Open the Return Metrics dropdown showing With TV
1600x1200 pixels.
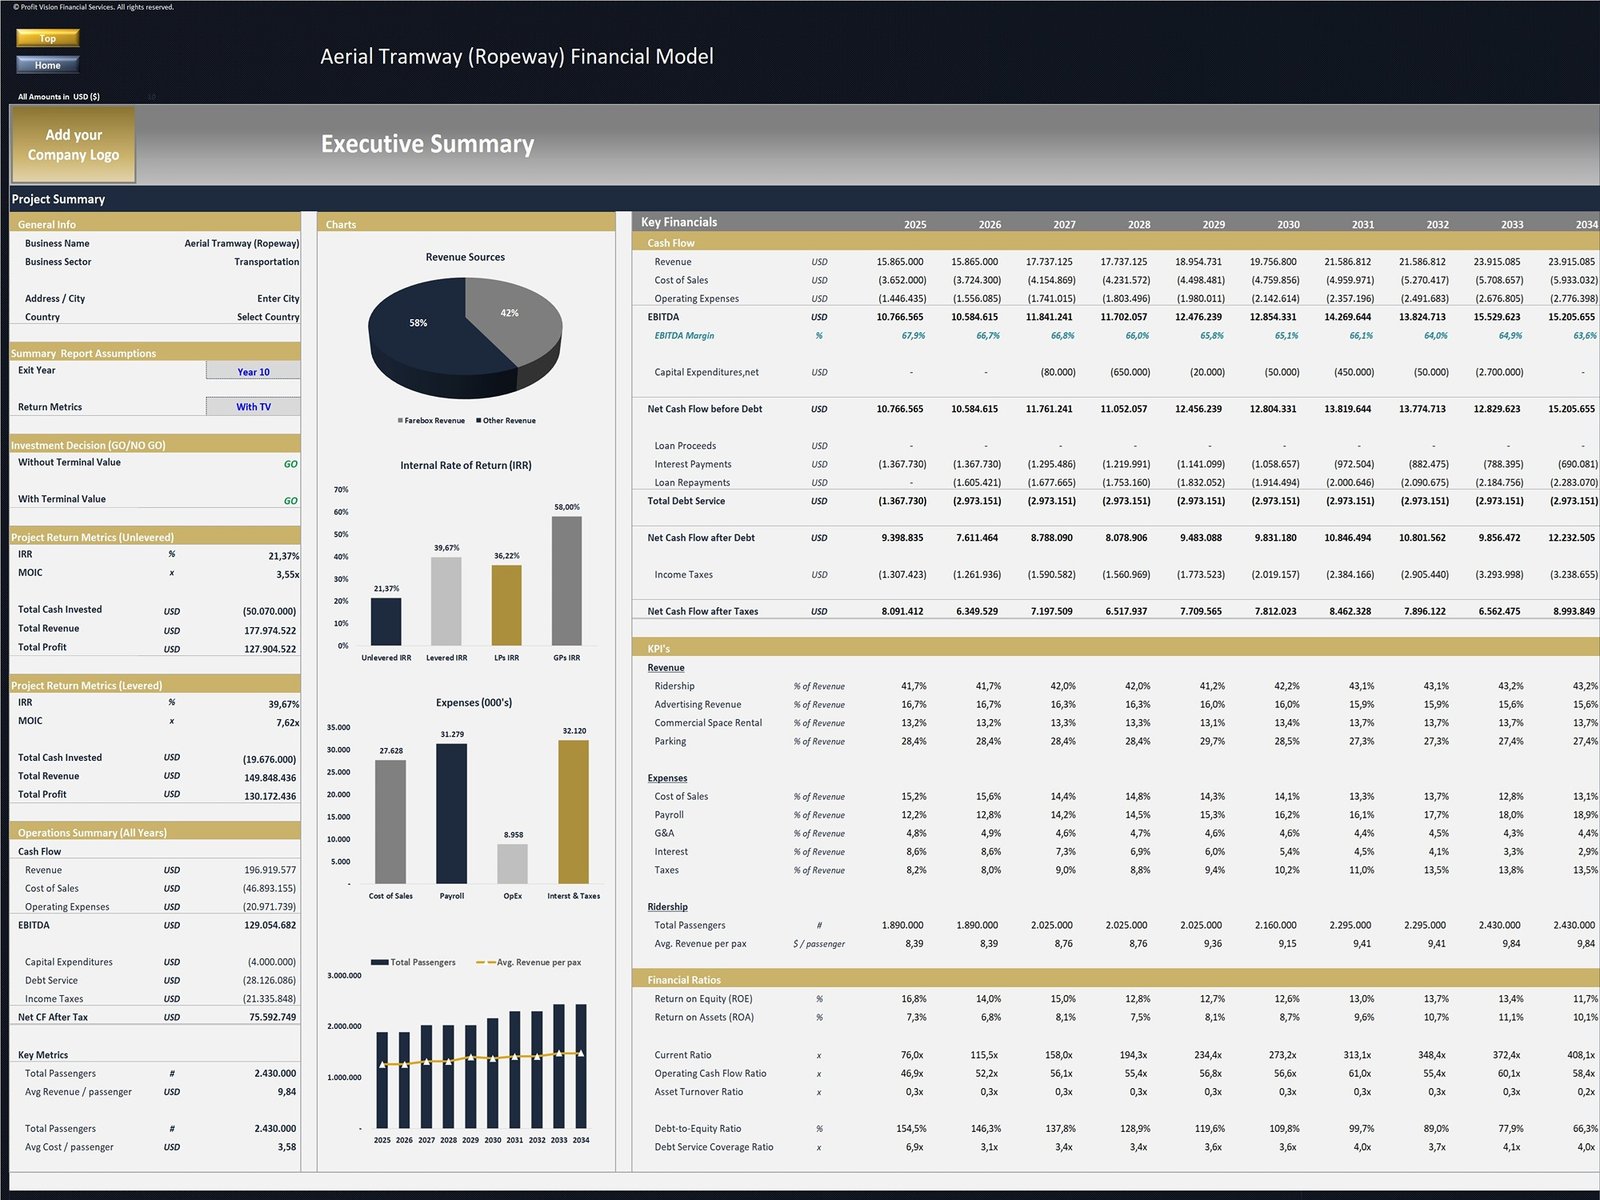[252, 406]
